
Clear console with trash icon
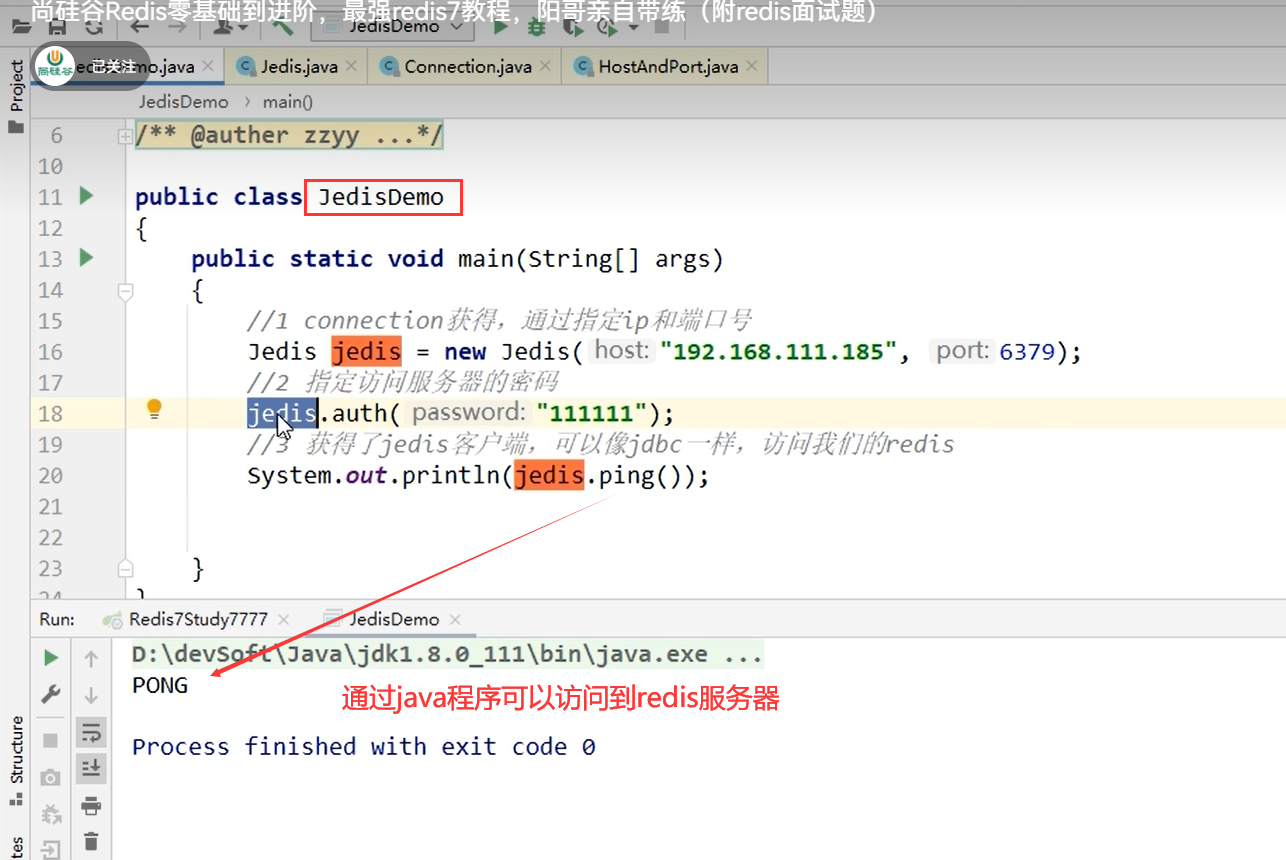point(91,841)
